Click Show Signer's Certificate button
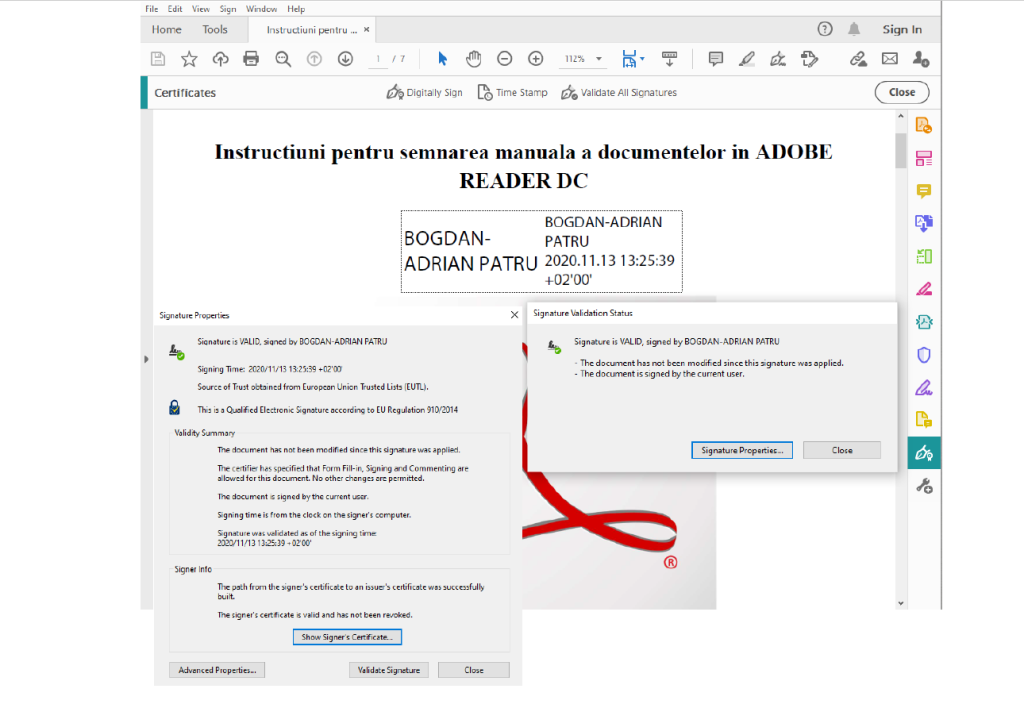 pos(347,636)
